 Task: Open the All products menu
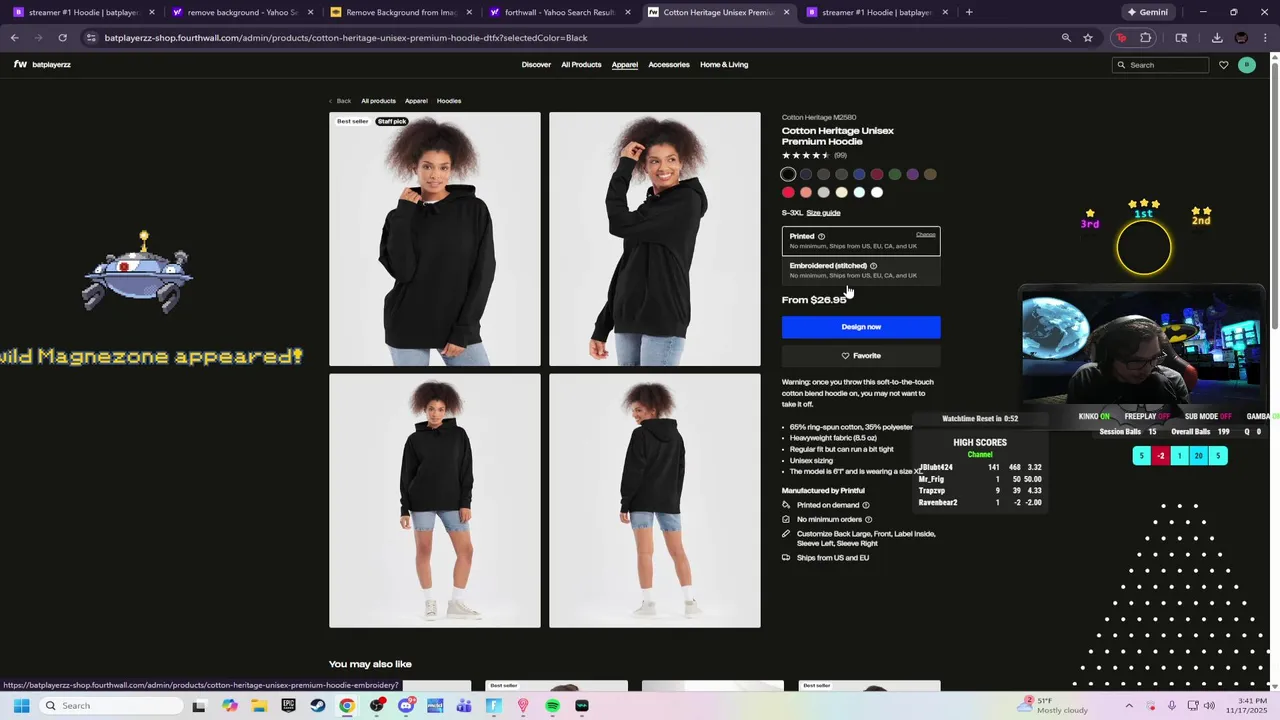[581, 65]
